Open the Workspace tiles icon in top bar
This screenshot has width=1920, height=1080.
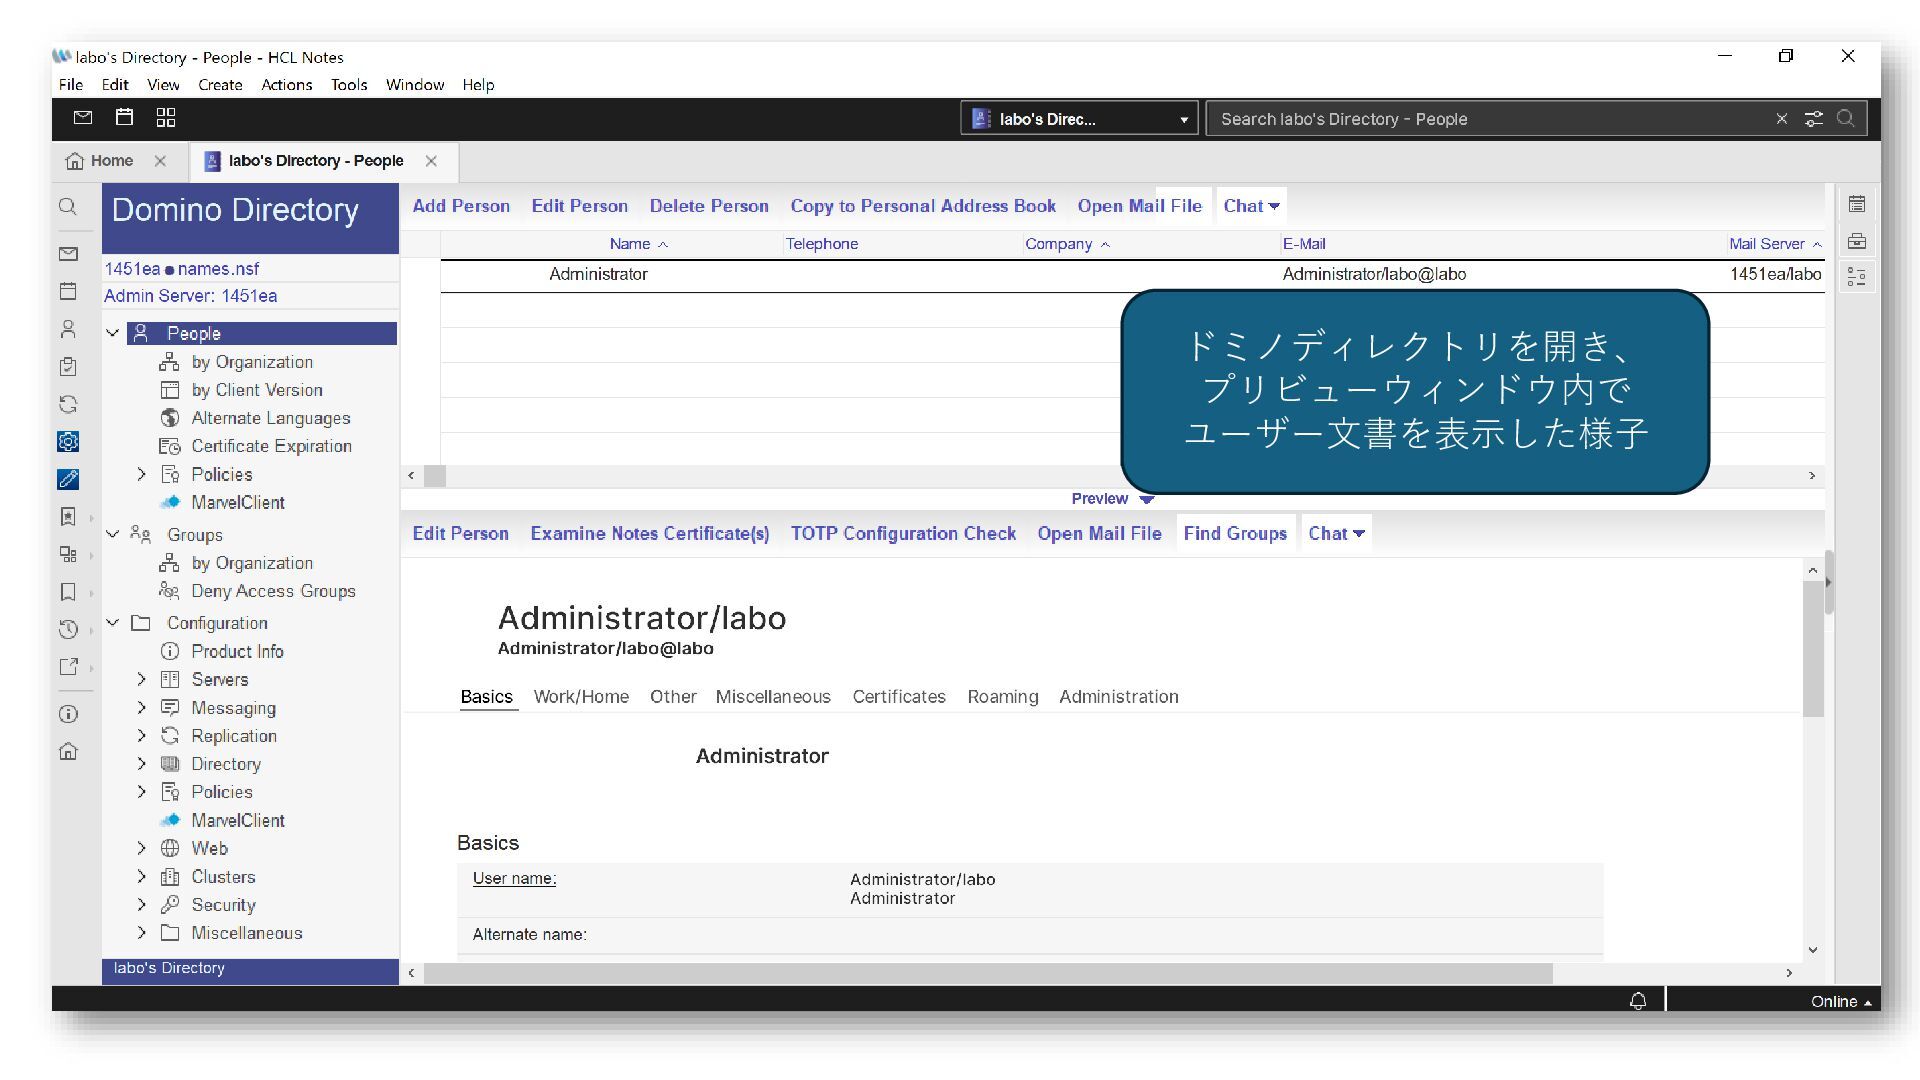coord(166,118)
